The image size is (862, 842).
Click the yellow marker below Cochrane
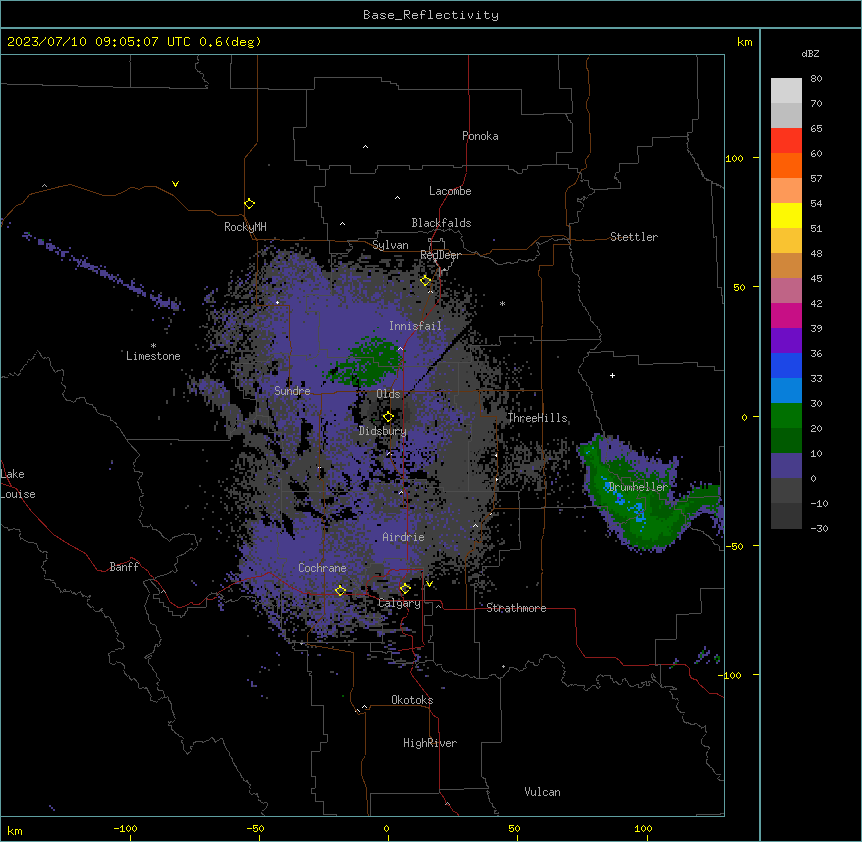[340, 591]
